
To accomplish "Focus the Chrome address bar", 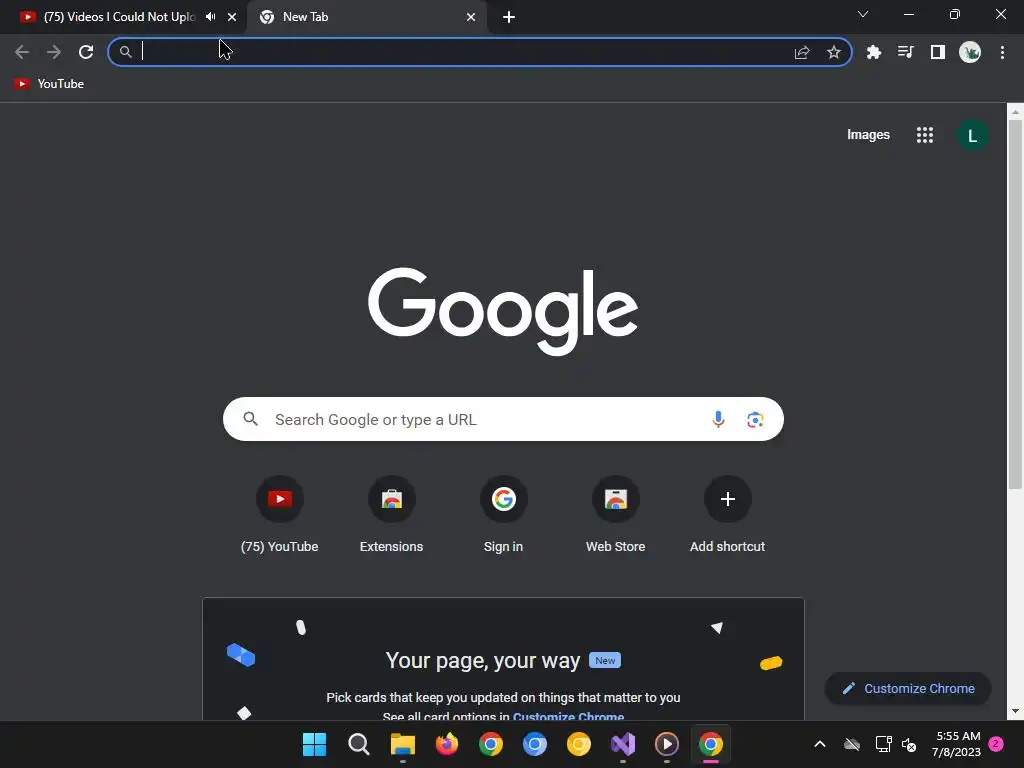I will click(480, 52).
